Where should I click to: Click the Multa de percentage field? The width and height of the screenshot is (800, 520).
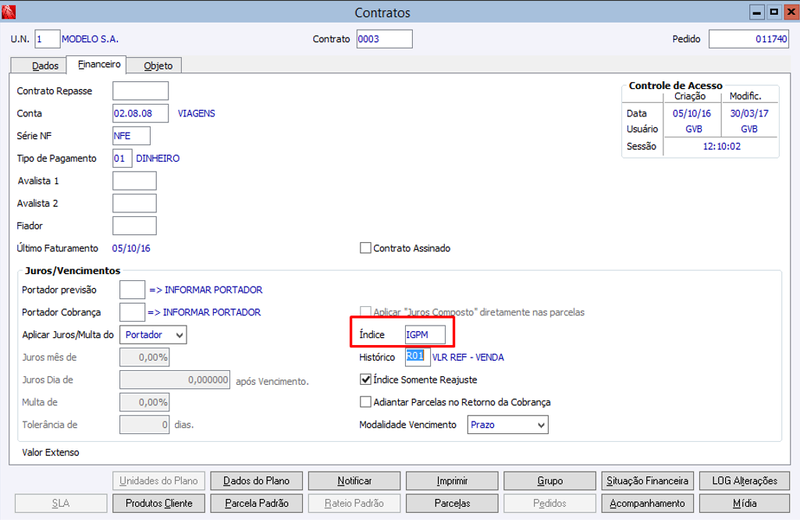pyautogui.click(x=144, y=402)
